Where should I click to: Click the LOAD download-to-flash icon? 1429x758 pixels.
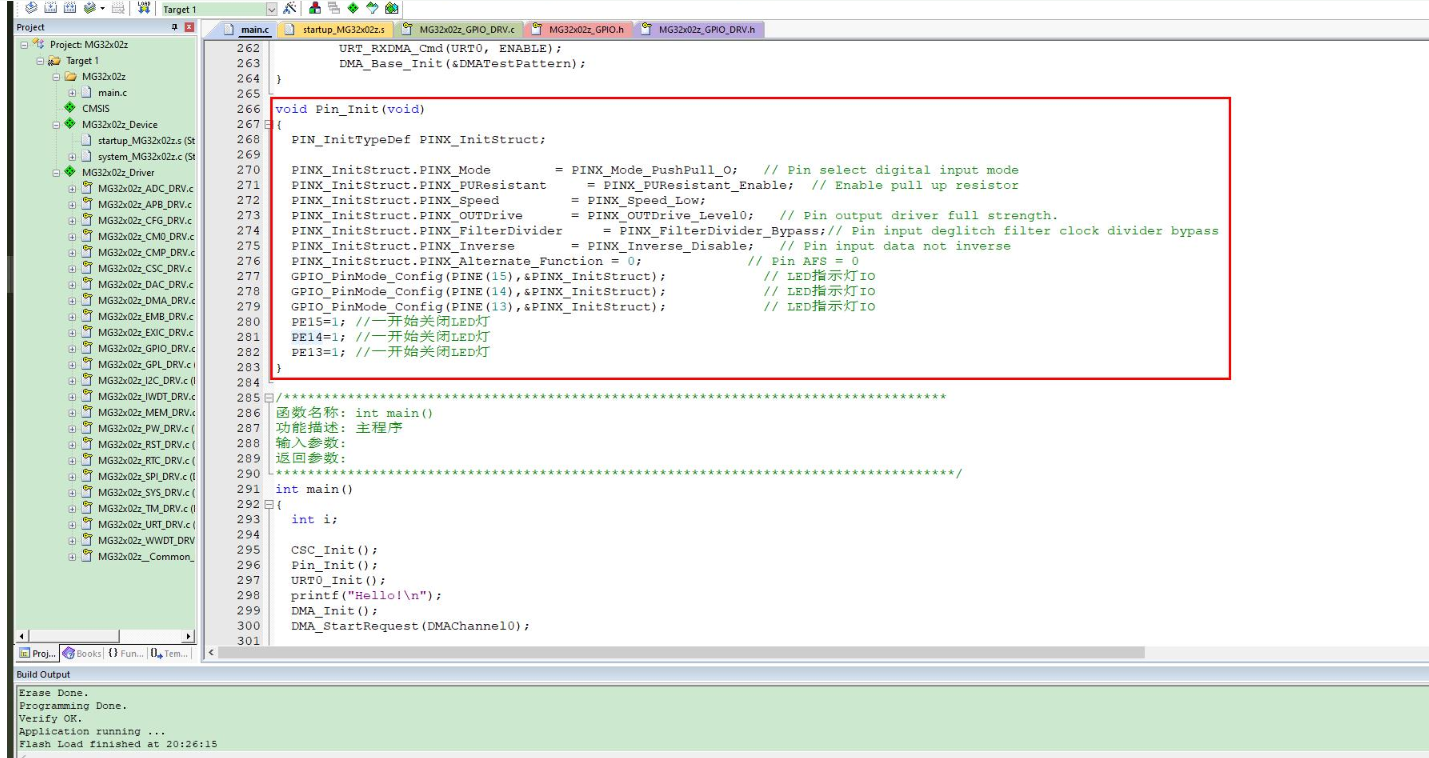tap(144, 8)
